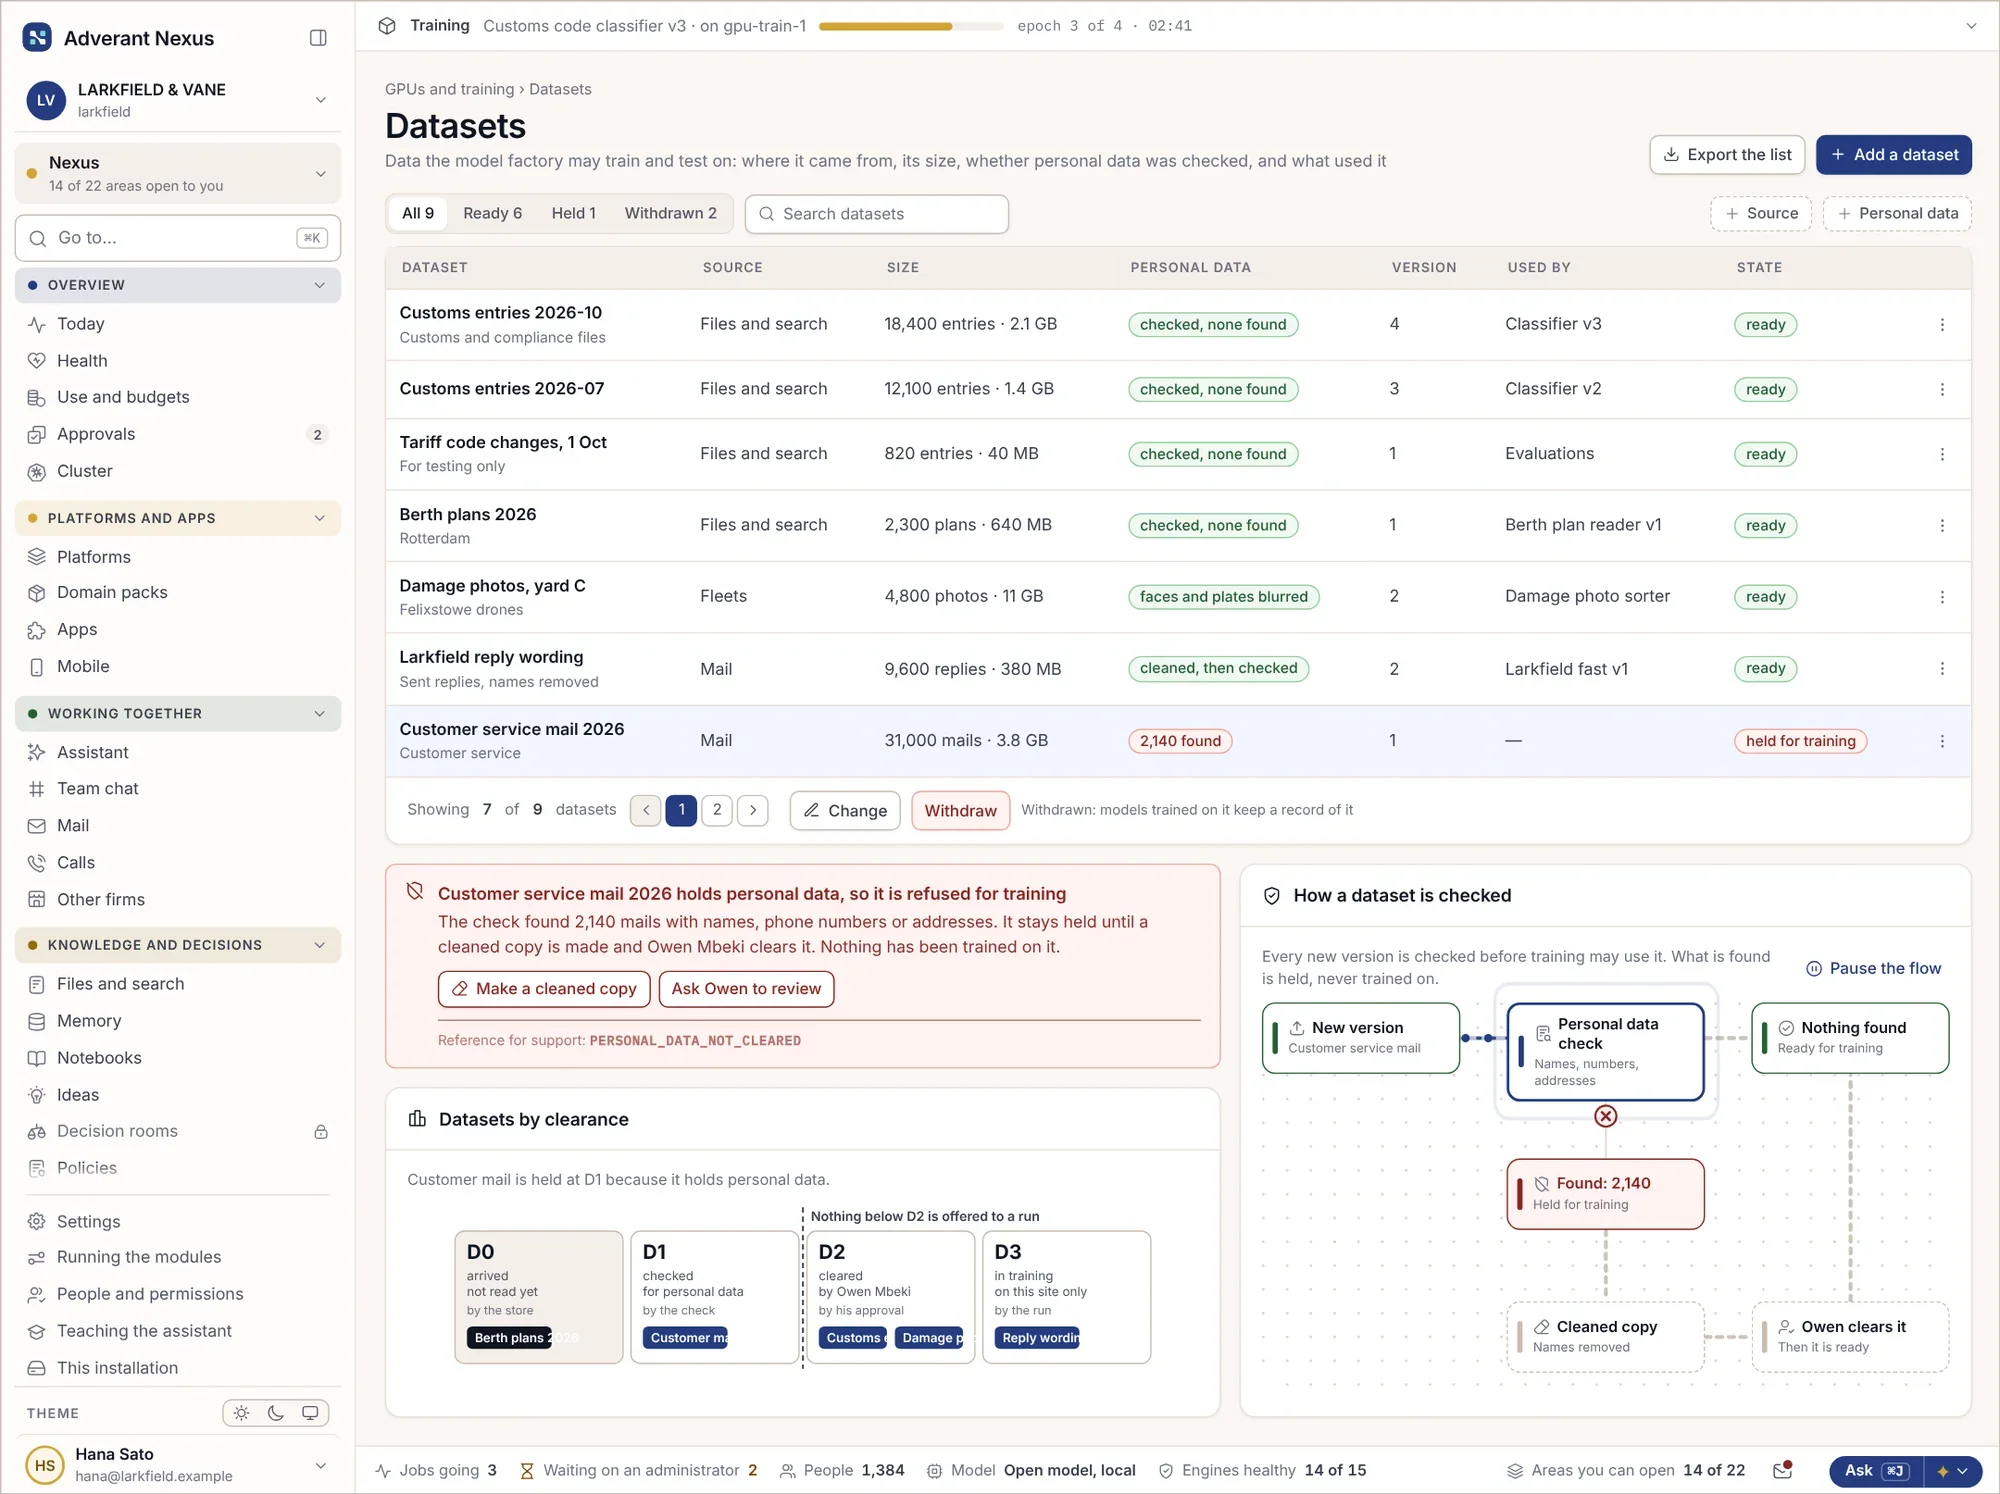The image size is (2000, 1494).
Task: Open the inbox icon with red dot
Action: [x=1782, y=1470]
